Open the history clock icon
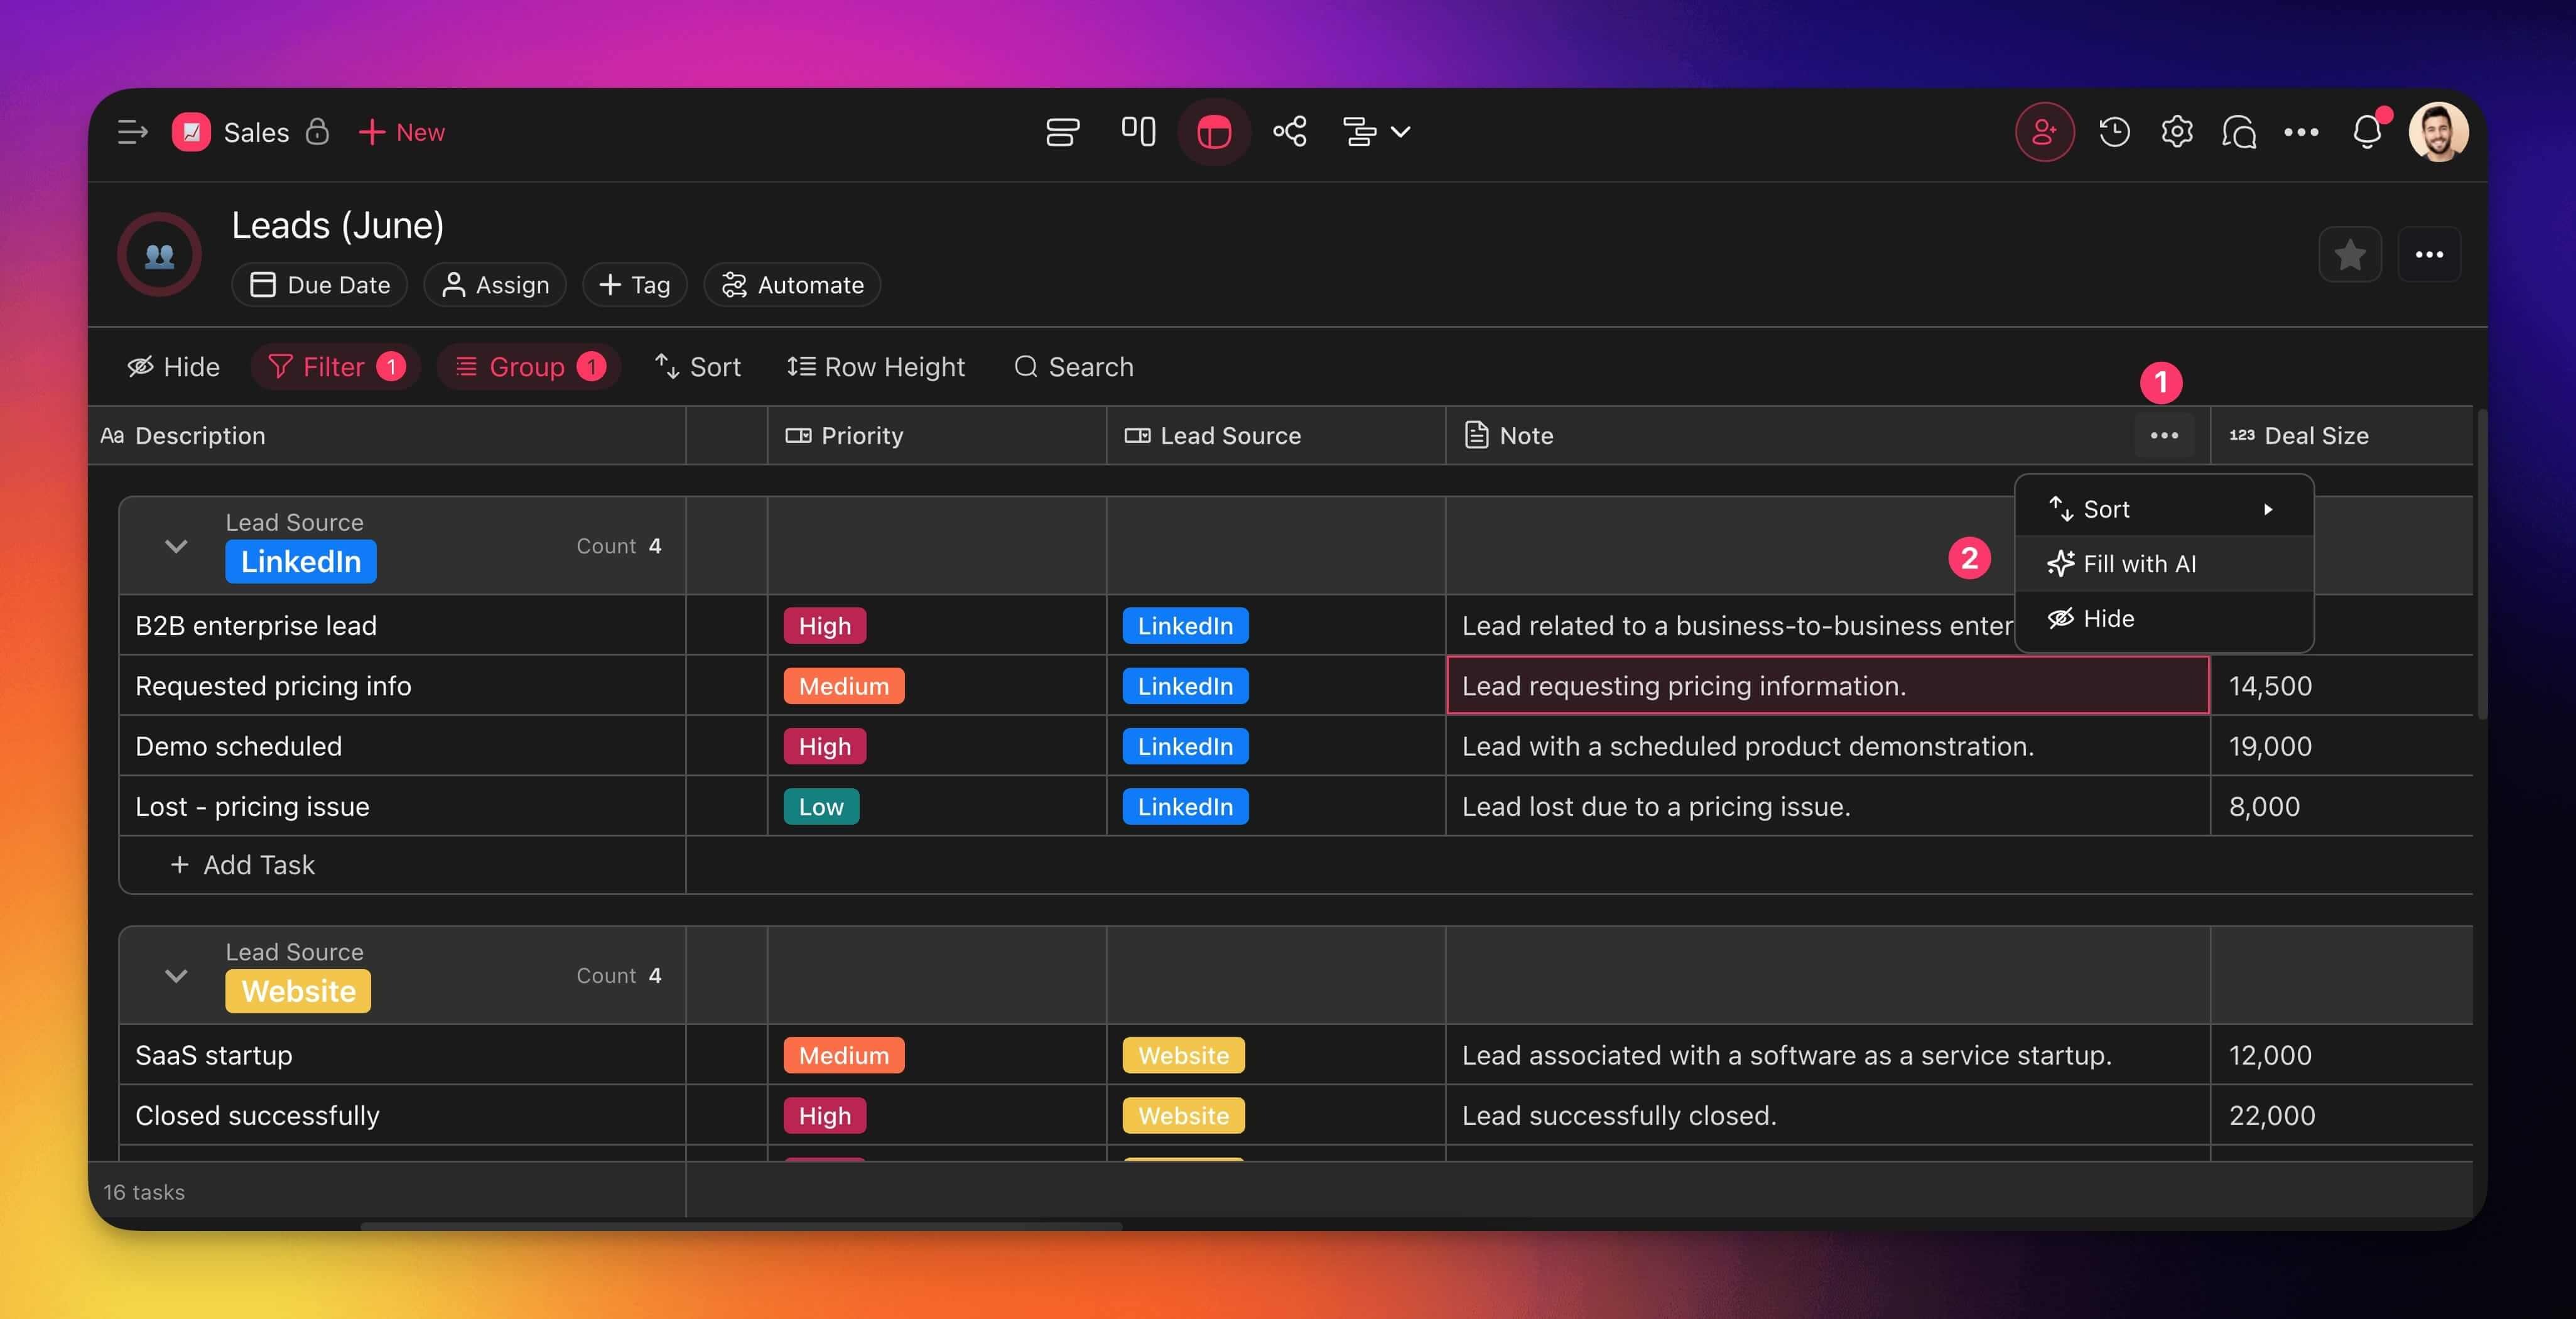 (2114, 132)
